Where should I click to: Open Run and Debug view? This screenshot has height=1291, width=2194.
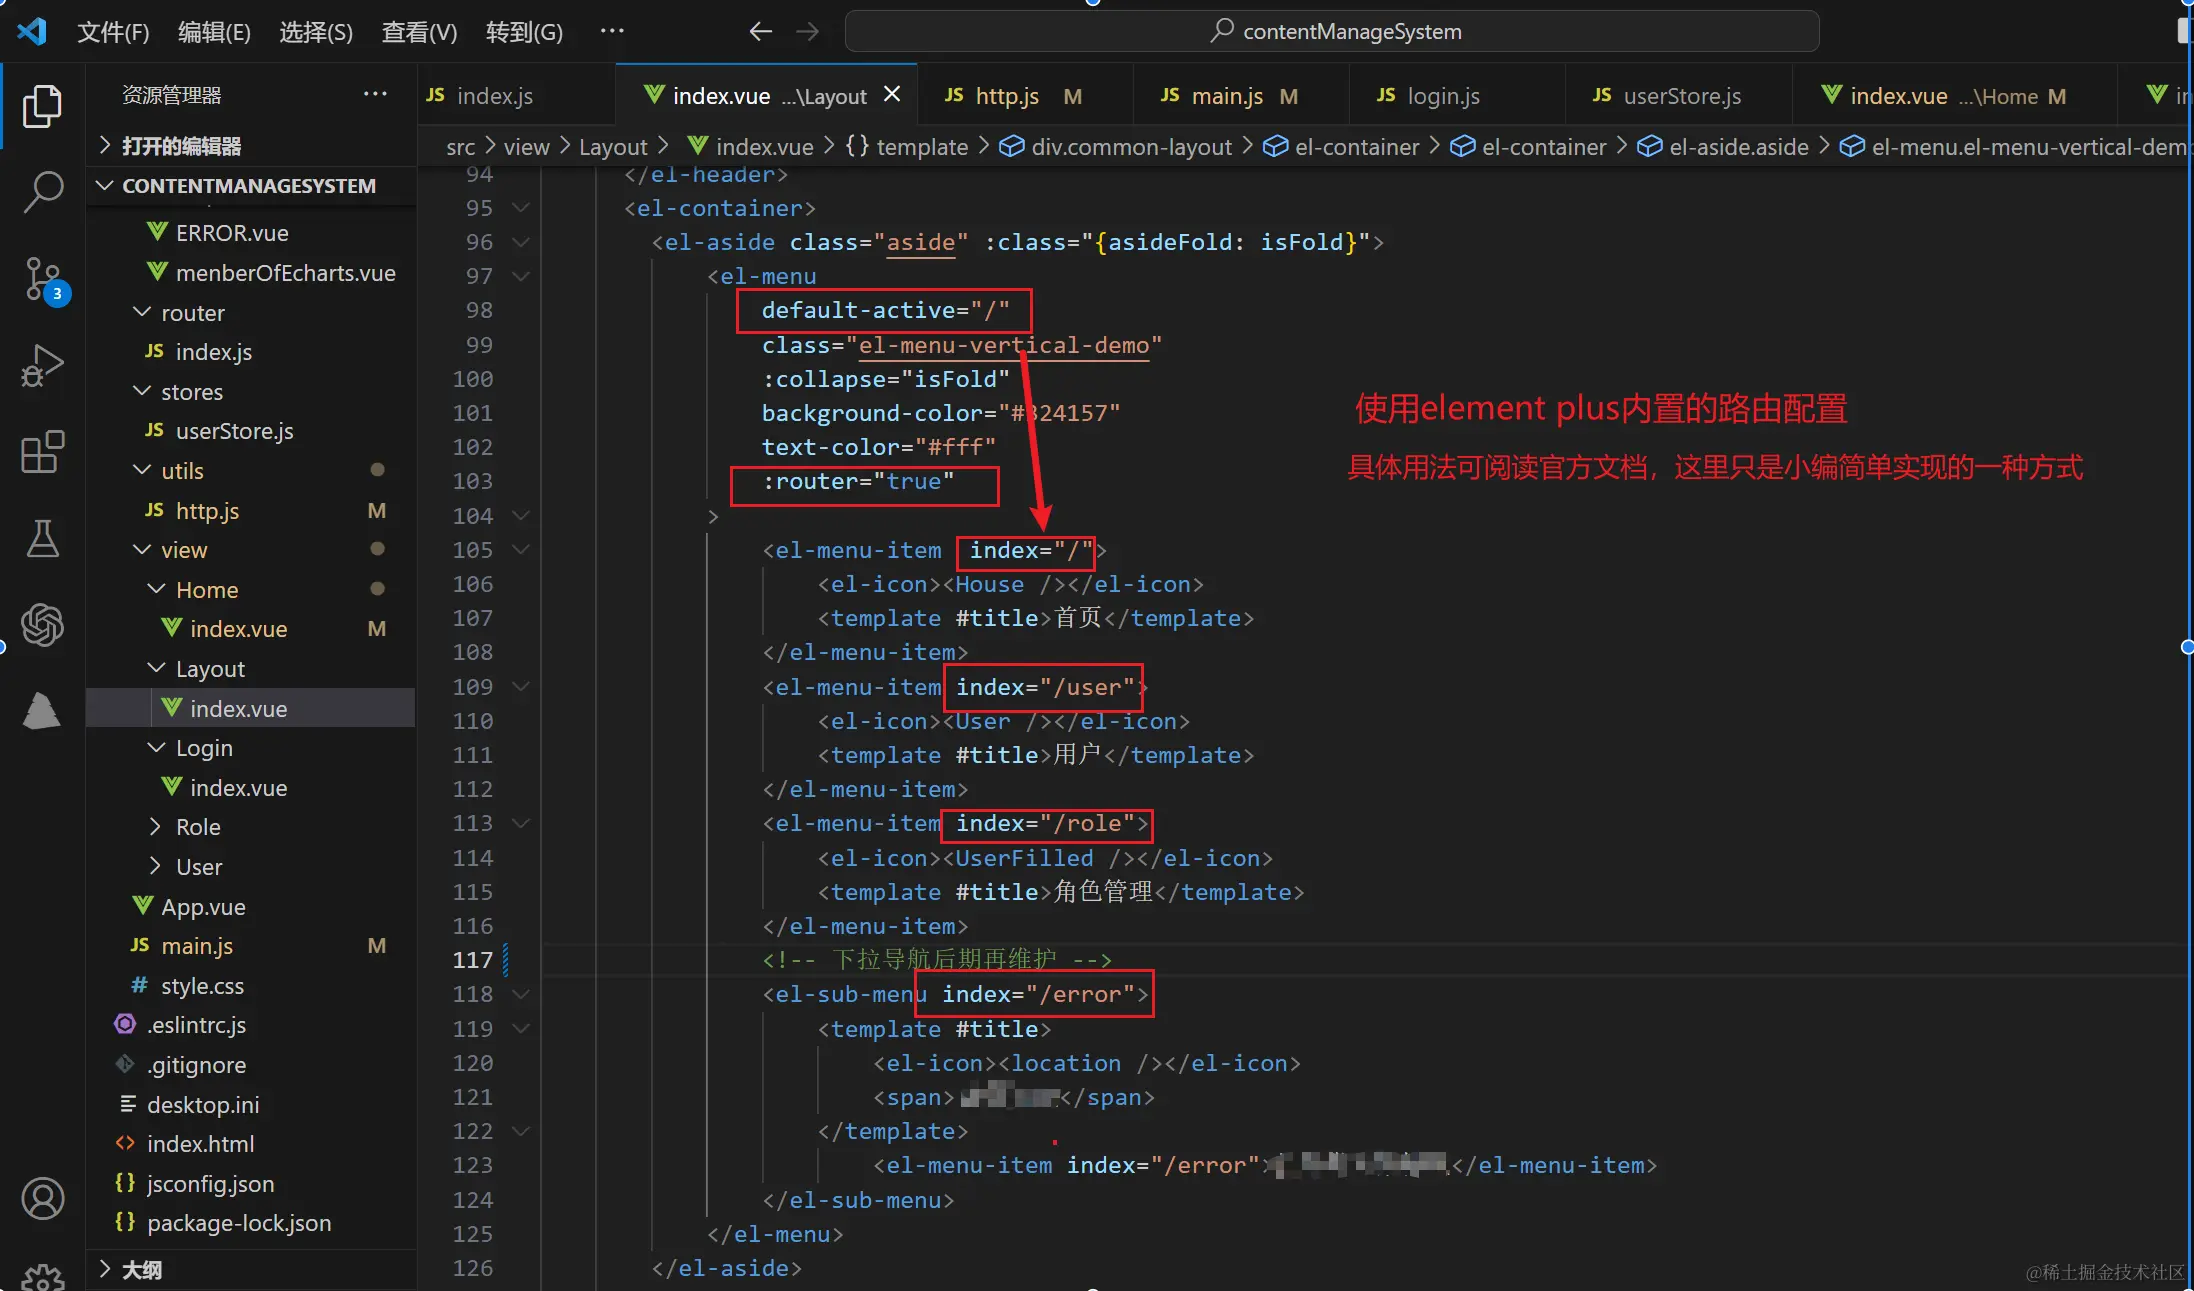tap(42, 365)
